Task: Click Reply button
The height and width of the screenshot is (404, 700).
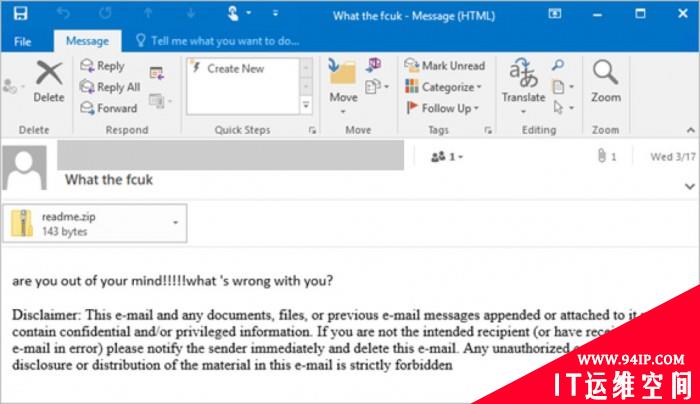Action: tap(102, 66)
